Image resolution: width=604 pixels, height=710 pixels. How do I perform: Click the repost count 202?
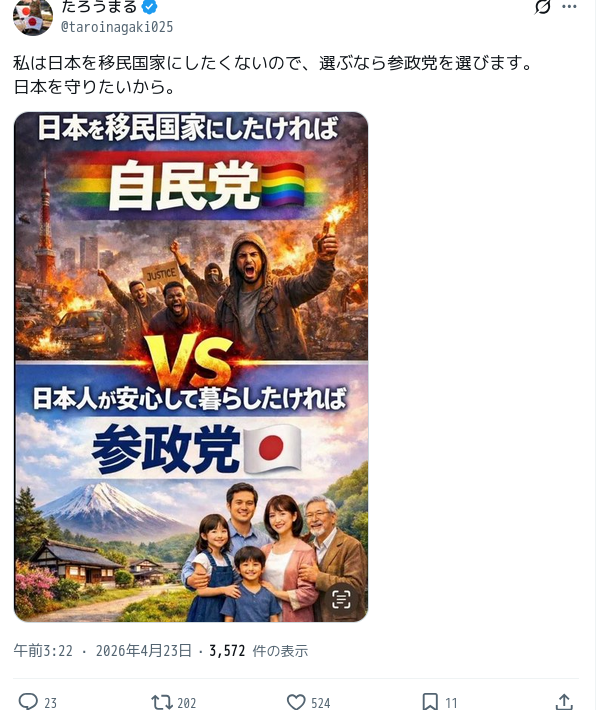187,703
